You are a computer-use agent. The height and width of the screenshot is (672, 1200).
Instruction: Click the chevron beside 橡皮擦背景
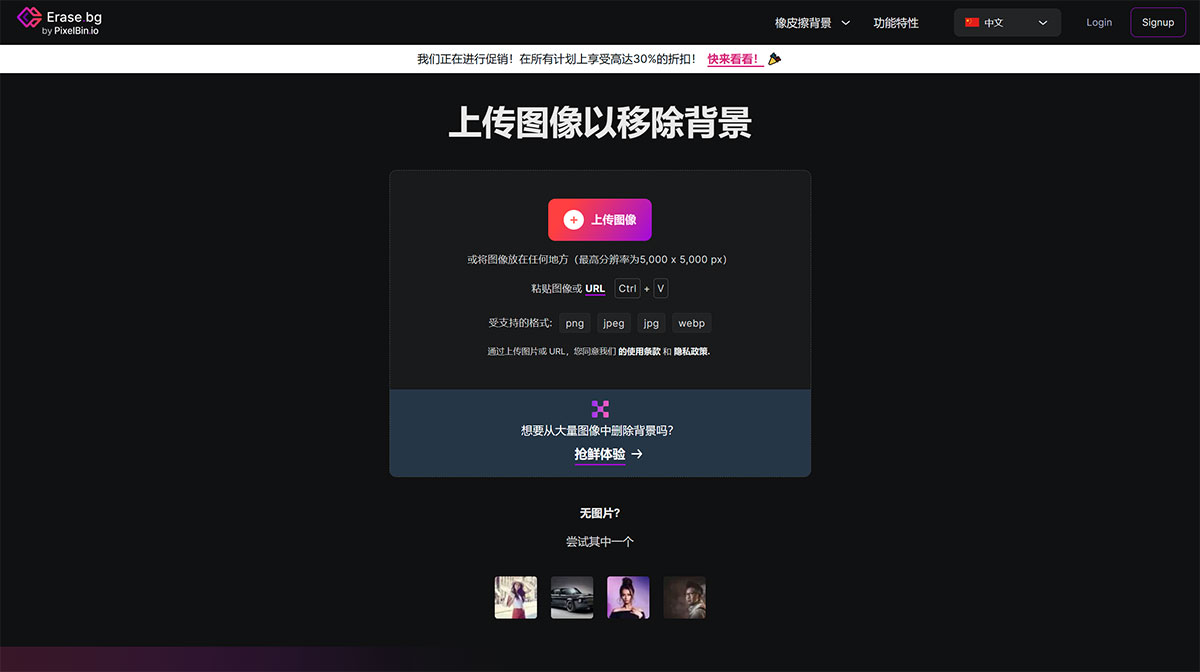pos(846,23)
